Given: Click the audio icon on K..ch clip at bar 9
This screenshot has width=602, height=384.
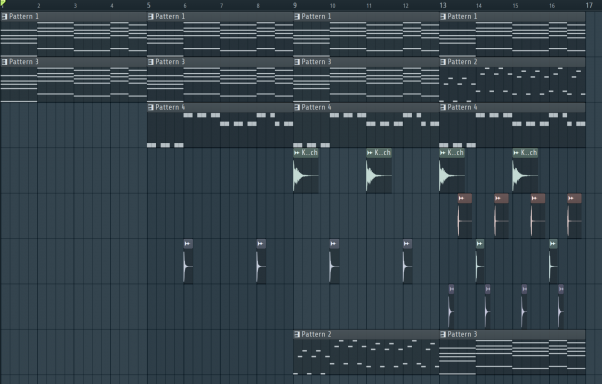Looking at the screenshot, I should click(x=297, y=153).
